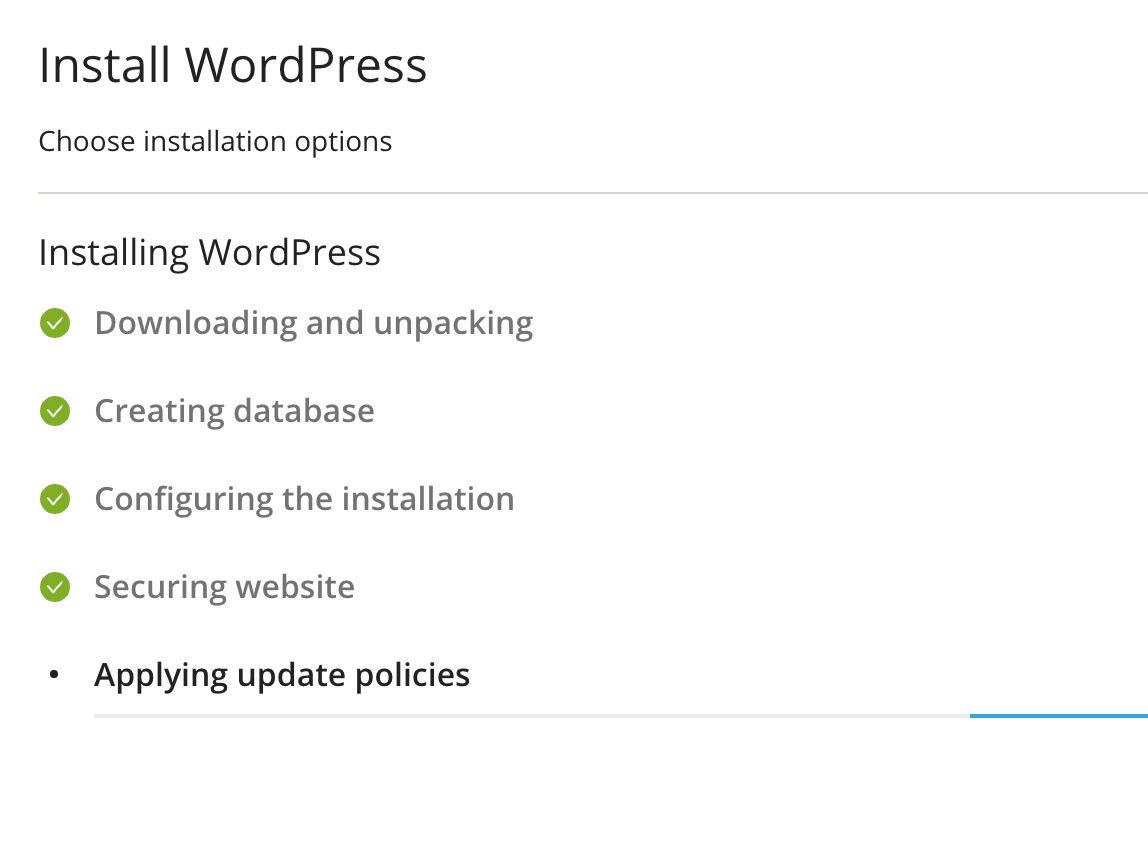Click the word 'unpacking' in the first step

pos(453,324)
